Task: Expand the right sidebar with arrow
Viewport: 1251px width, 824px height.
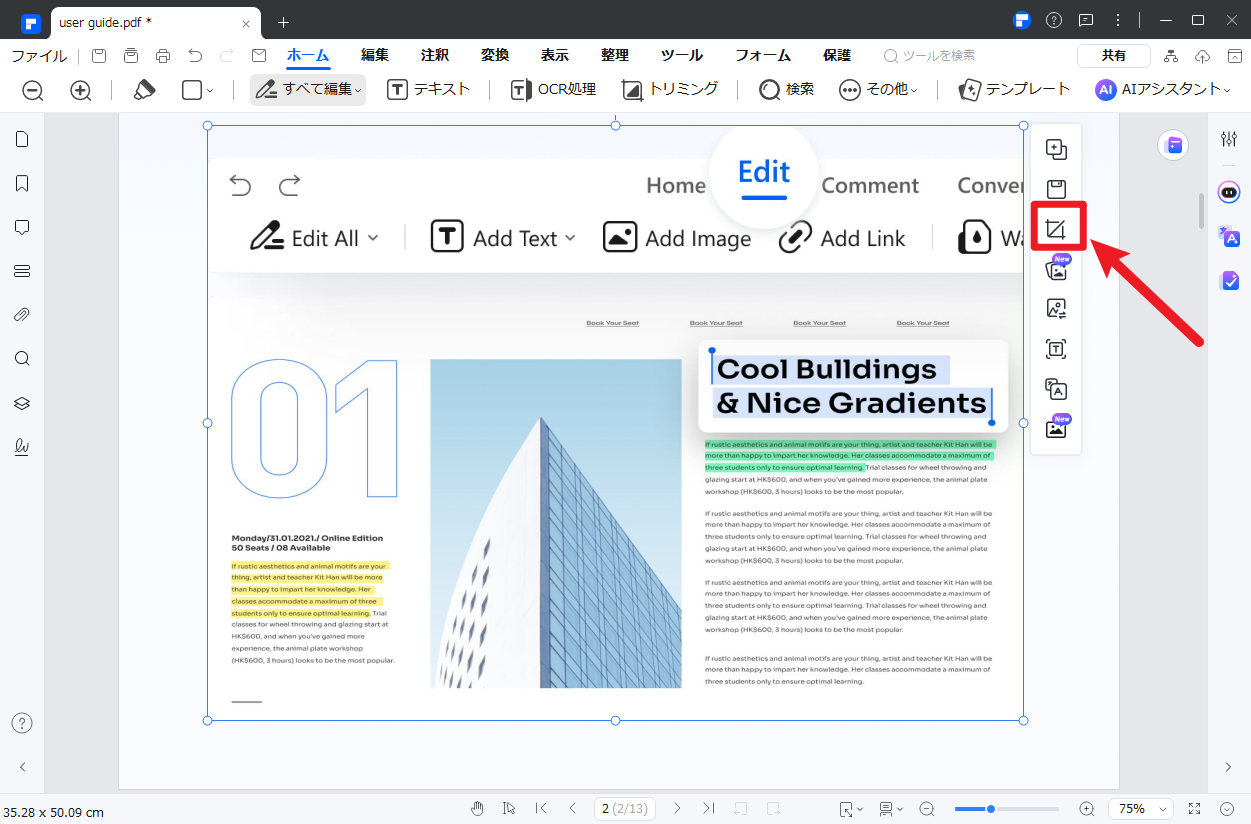Action: 1229,767
